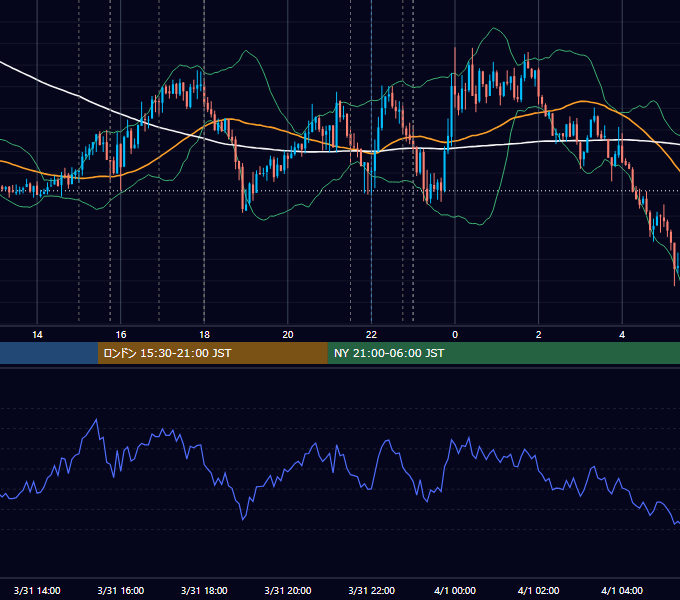Click the 22 hour axis label
Viewport: 680px width, 600px height.
pyautogui.click(x=371, y=335)
